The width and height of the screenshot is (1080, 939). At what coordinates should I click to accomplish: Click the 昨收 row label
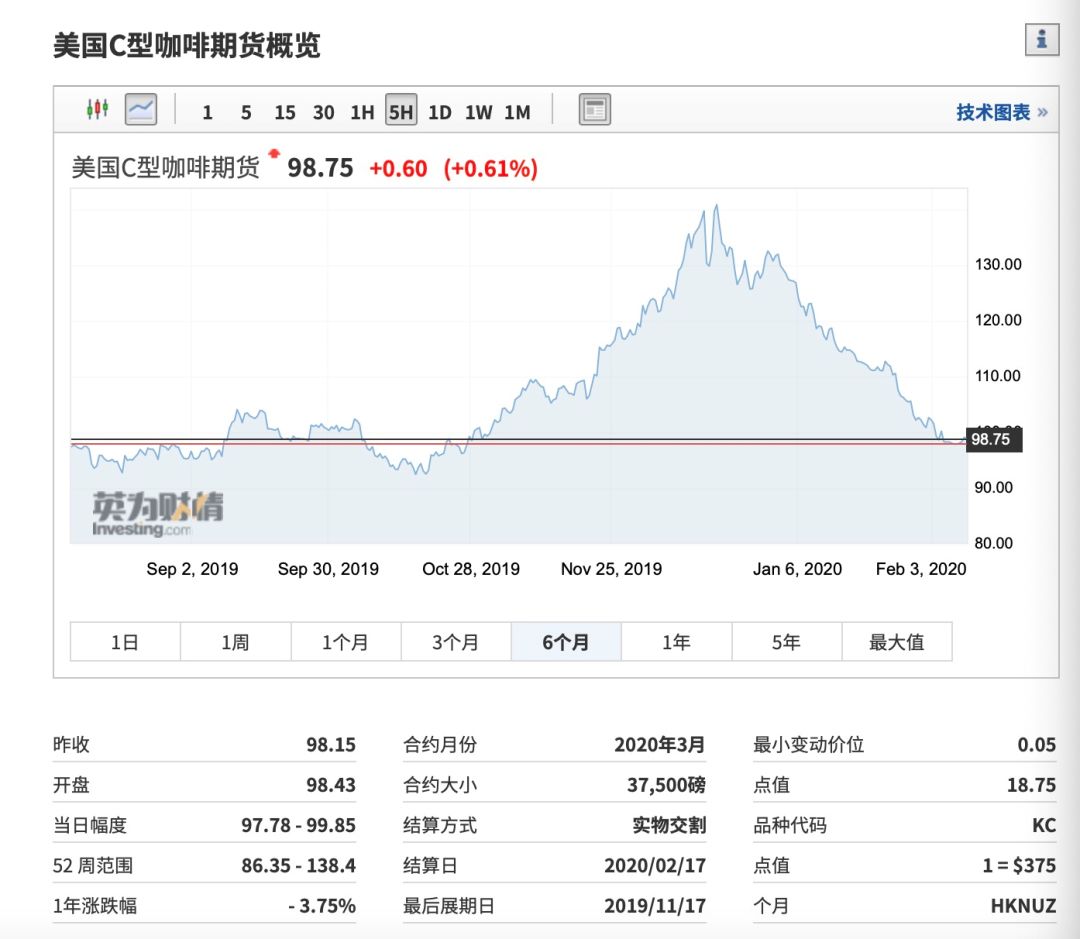(71, 745)
